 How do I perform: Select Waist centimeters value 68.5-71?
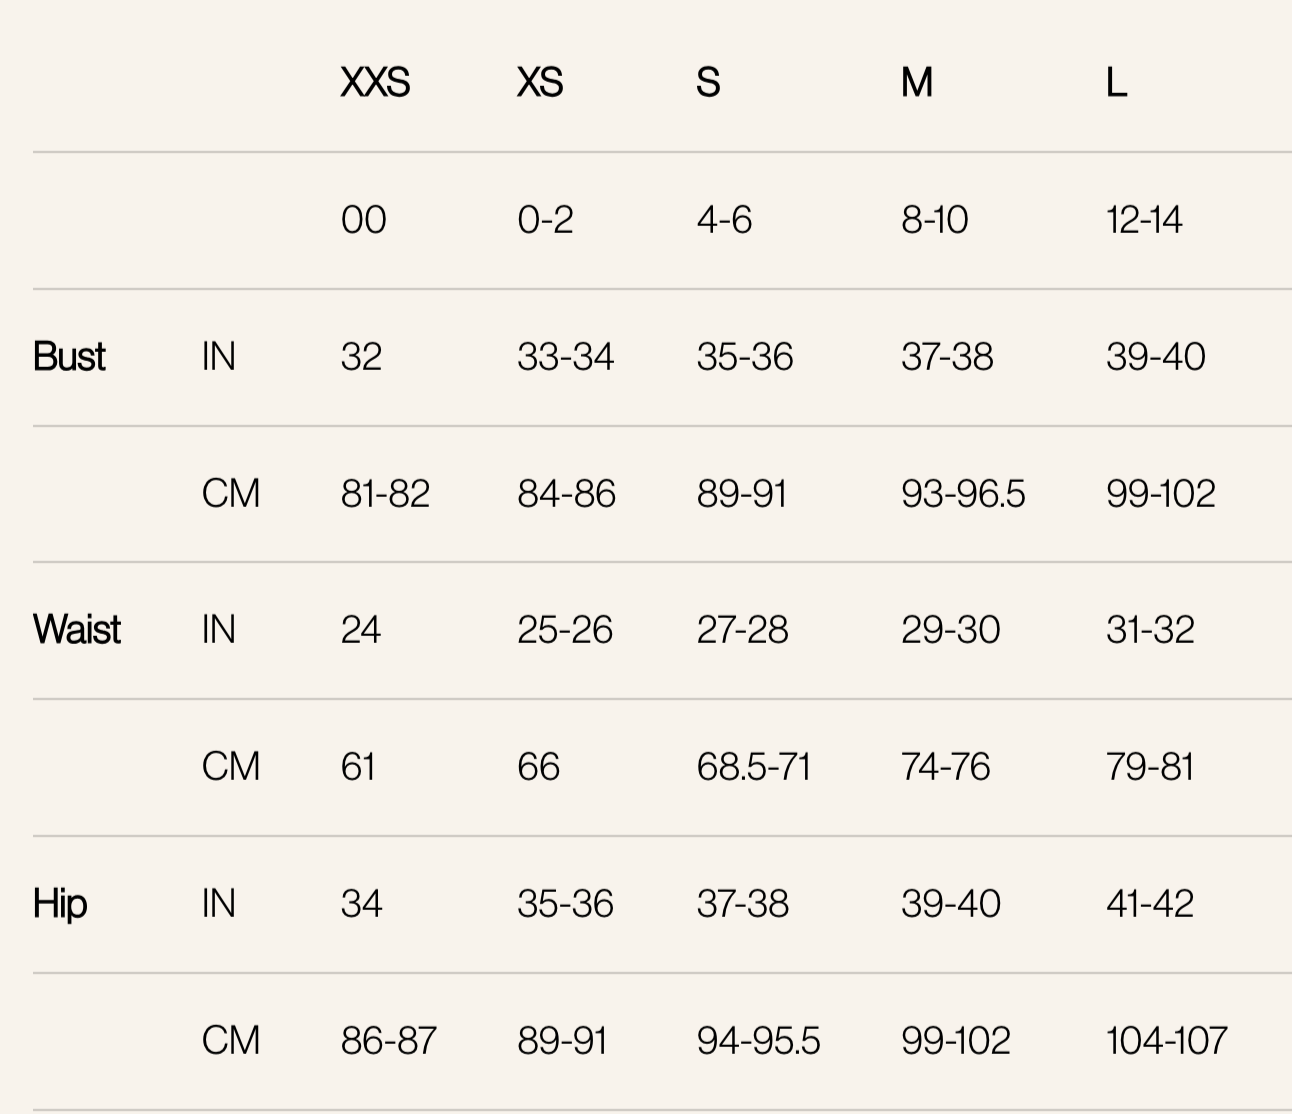(x=753, y=767)
